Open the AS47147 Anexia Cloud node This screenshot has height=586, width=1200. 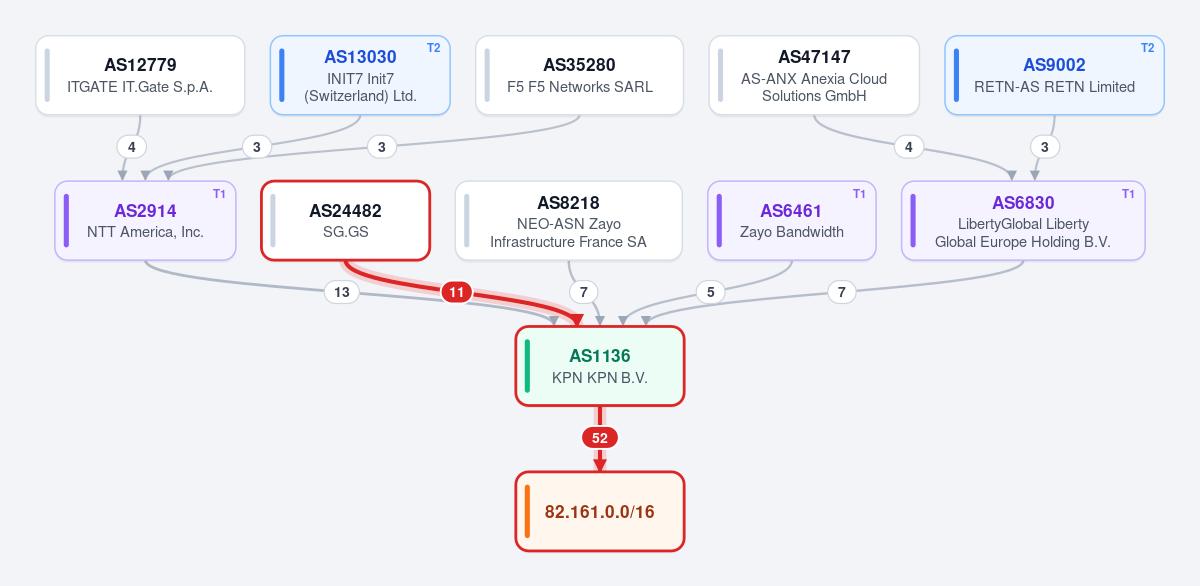coord(814,75)
